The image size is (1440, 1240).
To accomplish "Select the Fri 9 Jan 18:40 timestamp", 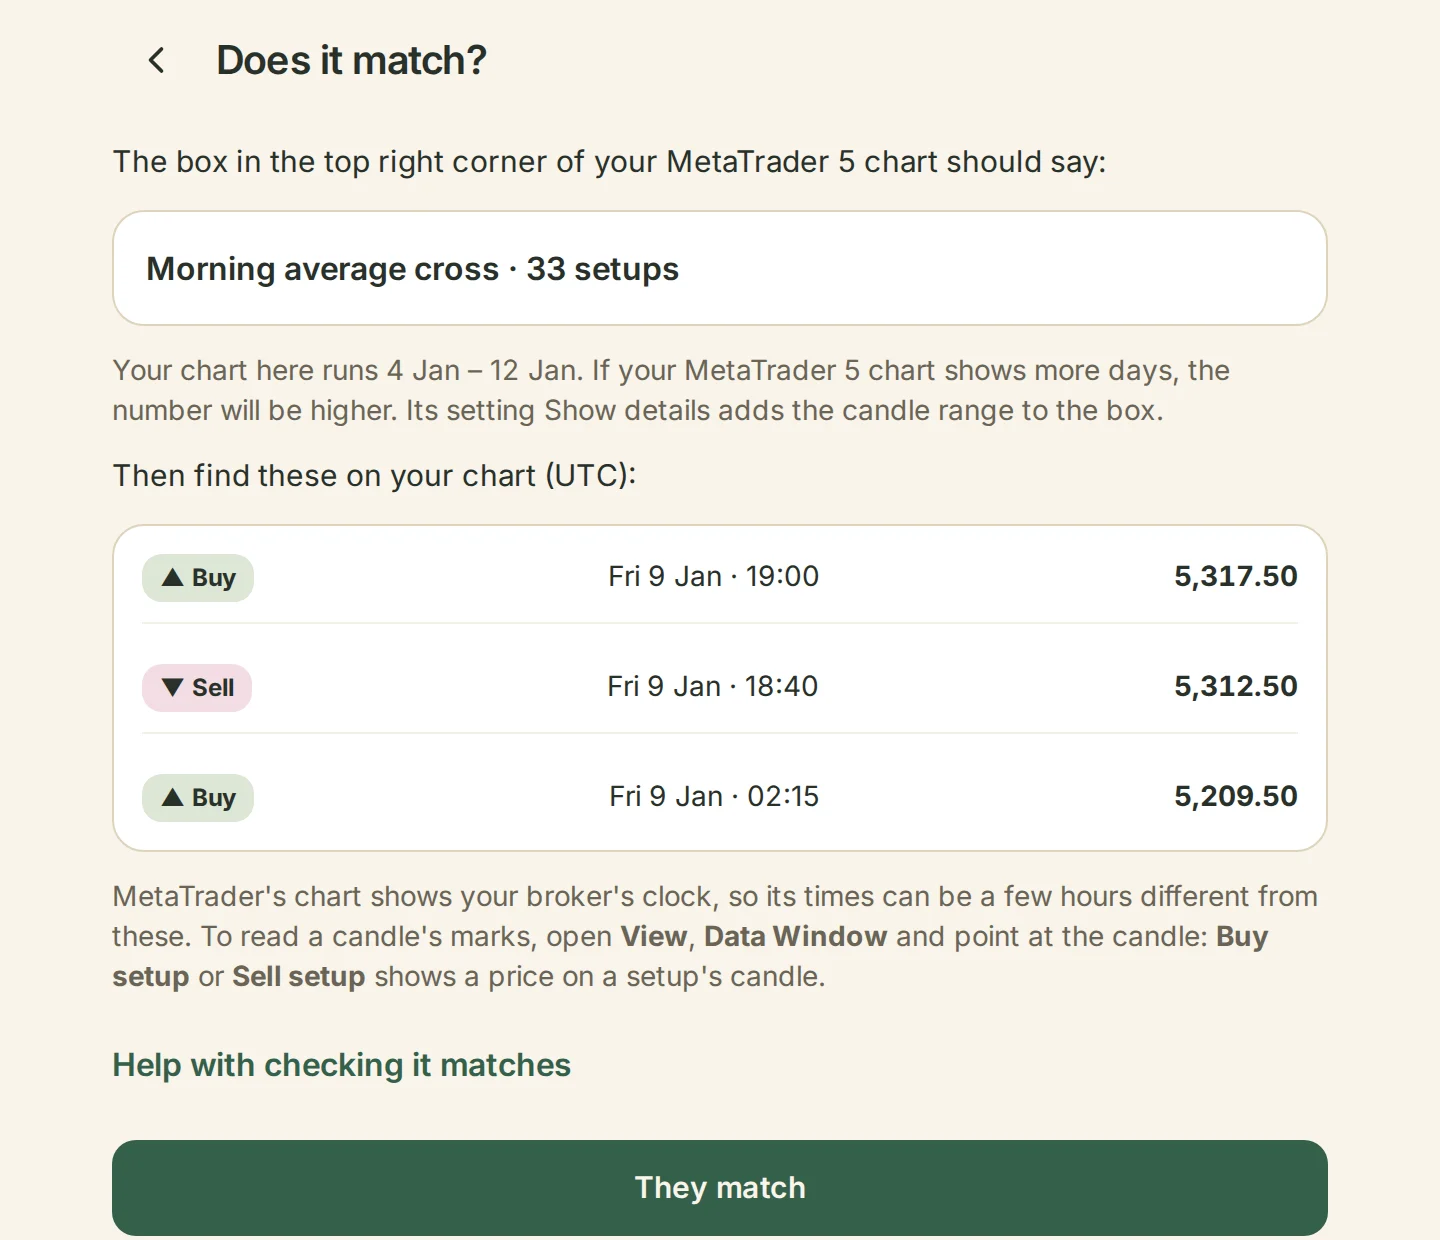I will pos(713,687).
